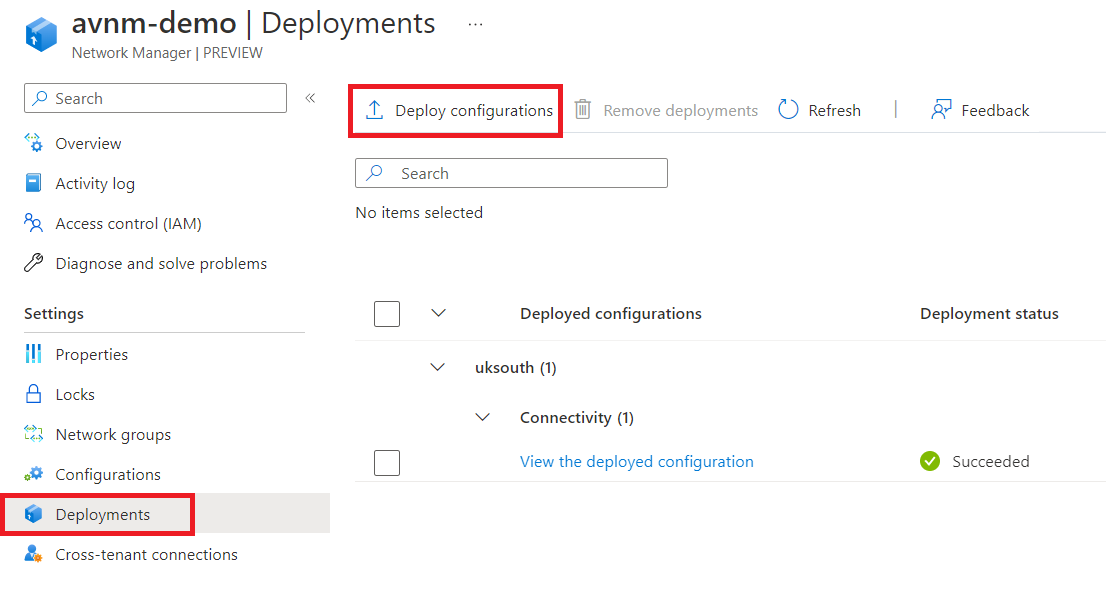Click the Feedback person icon
The height and width of the screenshot is (591, 1106).
[x=942, y=109]
